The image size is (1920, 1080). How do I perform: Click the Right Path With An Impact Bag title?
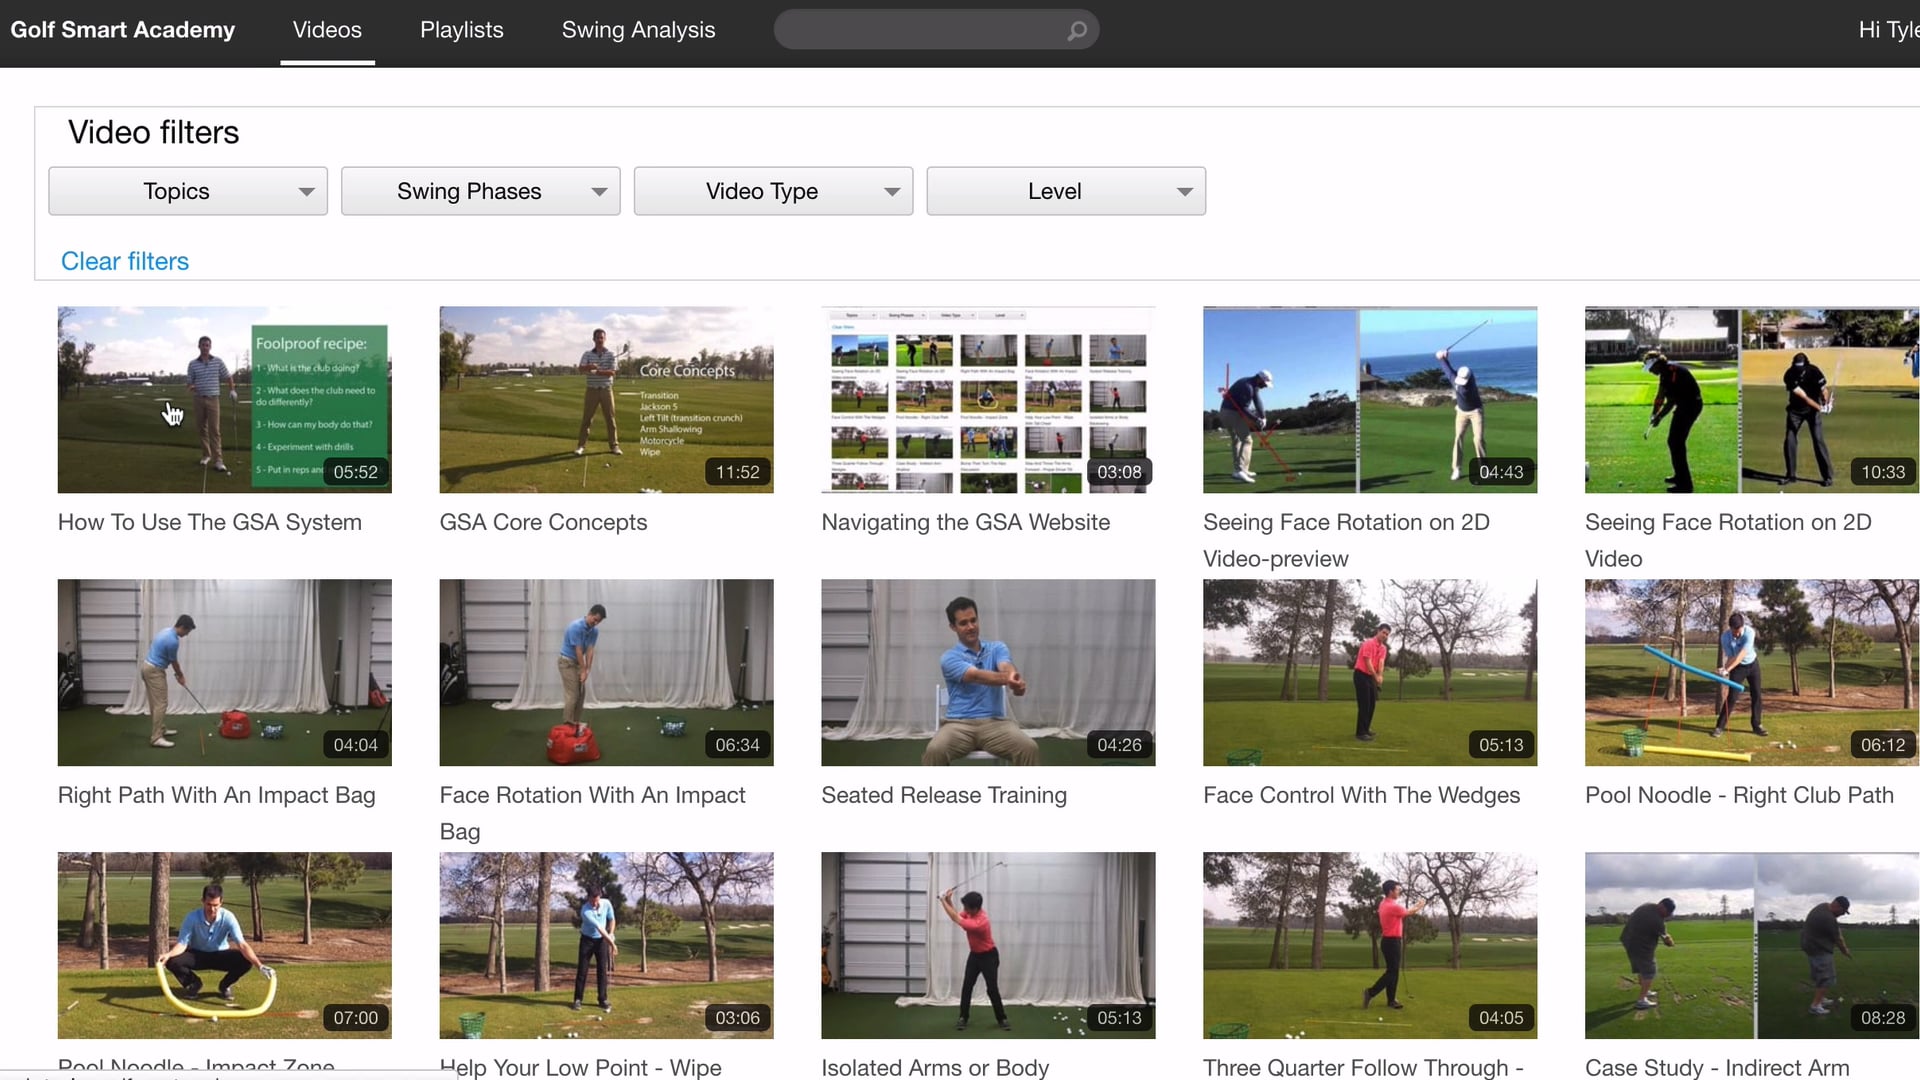click(x=216, y=795)
